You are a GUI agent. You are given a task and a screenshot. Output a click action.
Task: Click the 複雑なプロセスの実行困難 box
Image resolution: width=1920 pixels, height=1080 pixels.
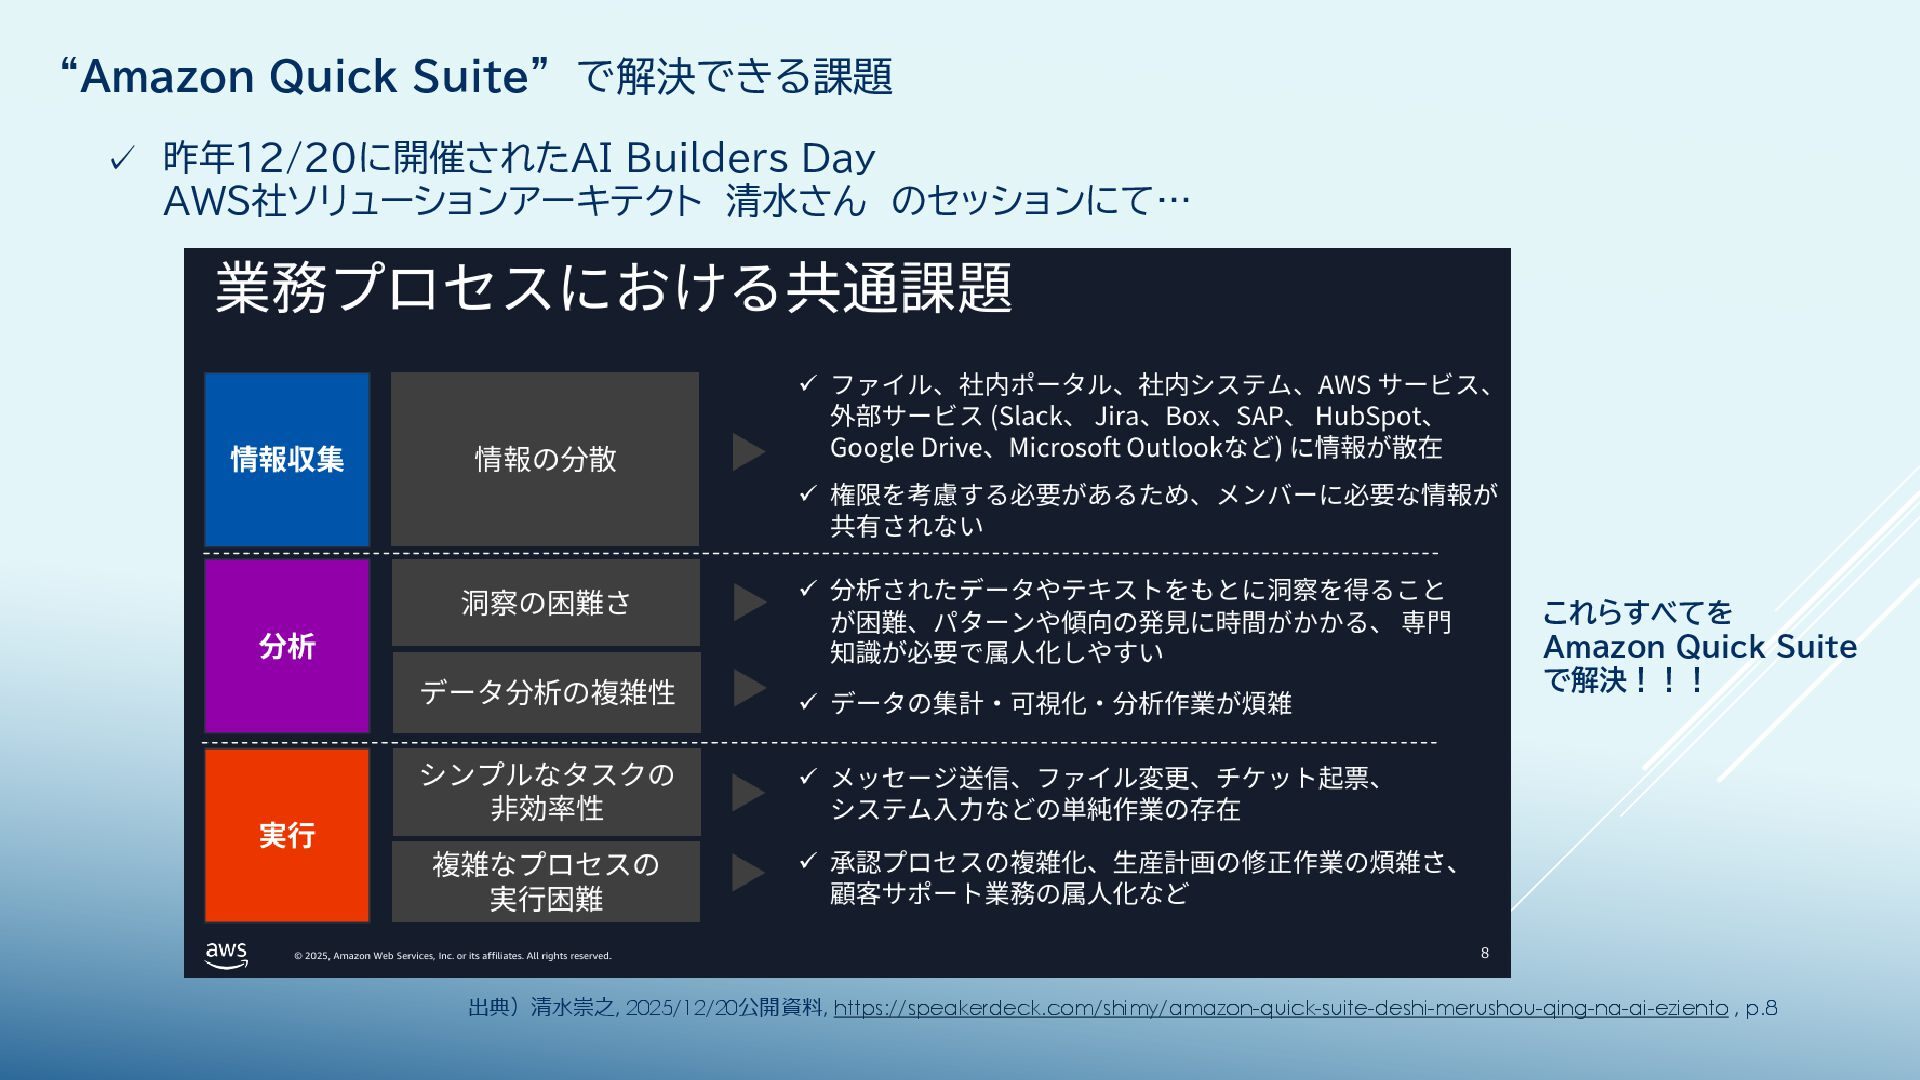pos(546,881)
